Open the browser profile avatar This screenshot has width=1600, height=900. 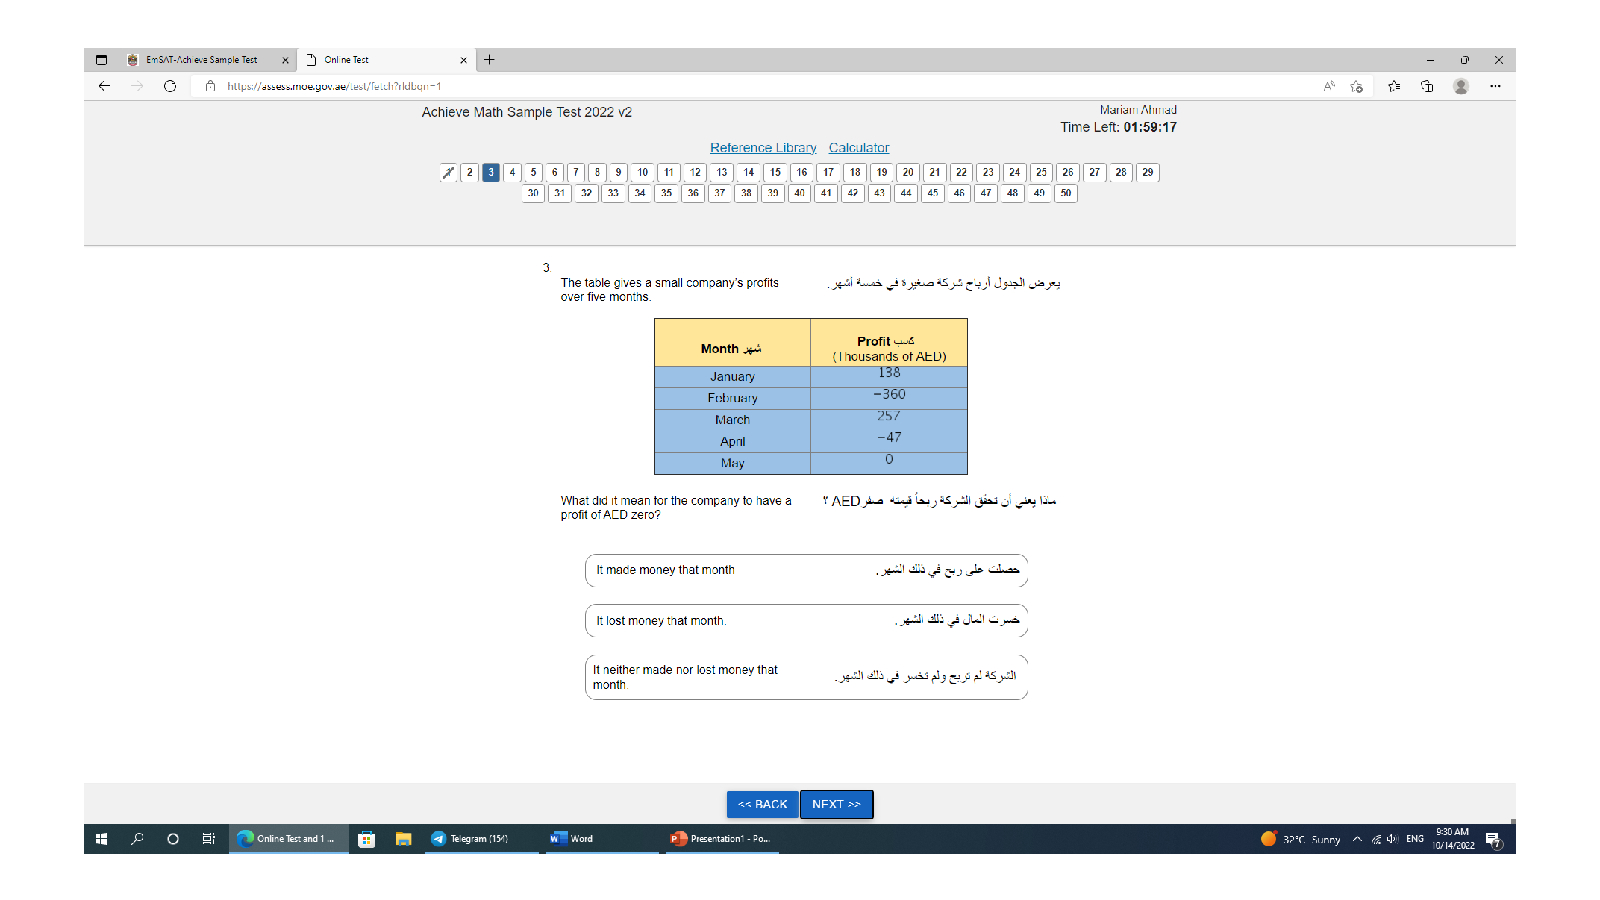(x=1461, y=86)
